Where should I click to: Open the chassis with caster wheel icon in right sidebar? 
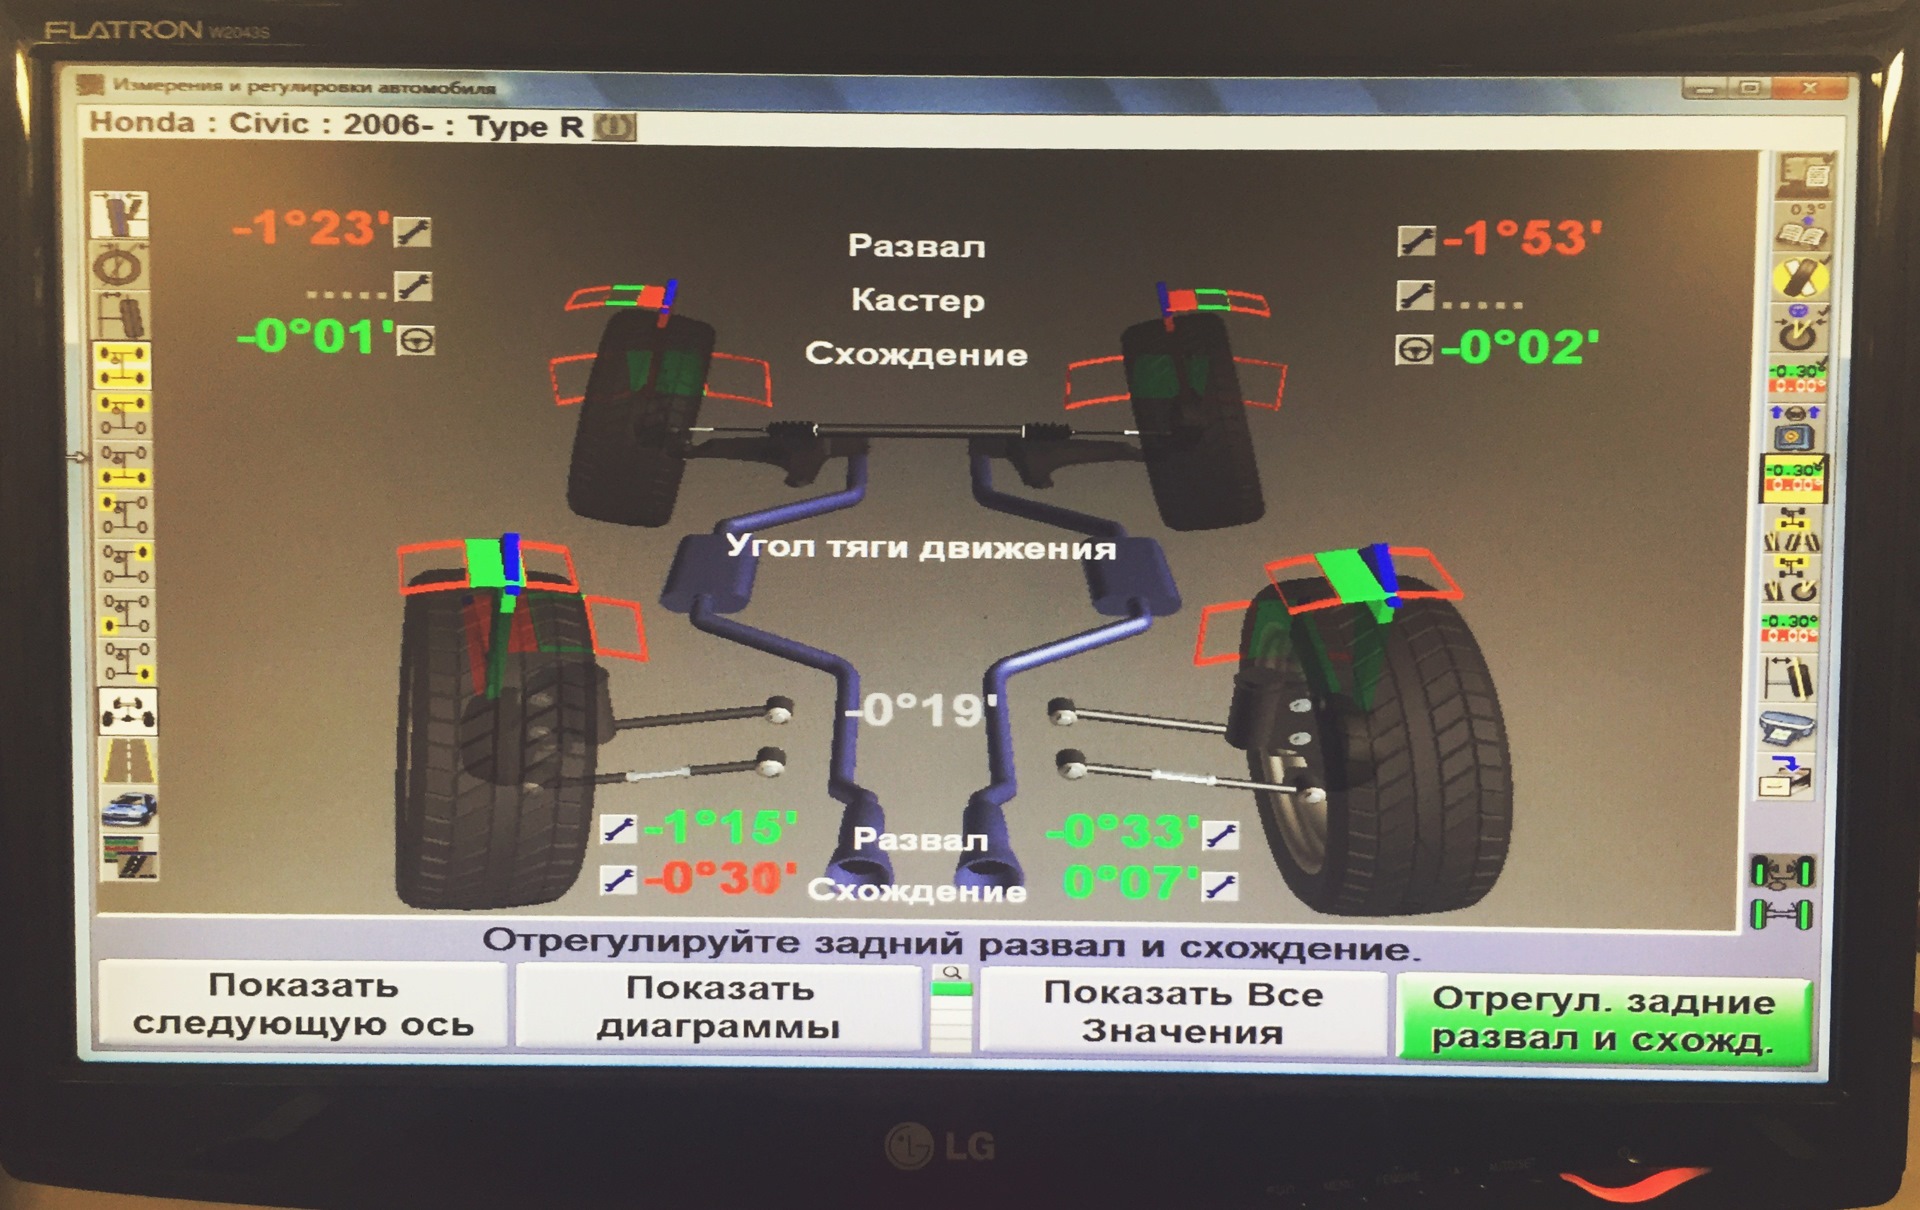click(x=1791, y=581)
